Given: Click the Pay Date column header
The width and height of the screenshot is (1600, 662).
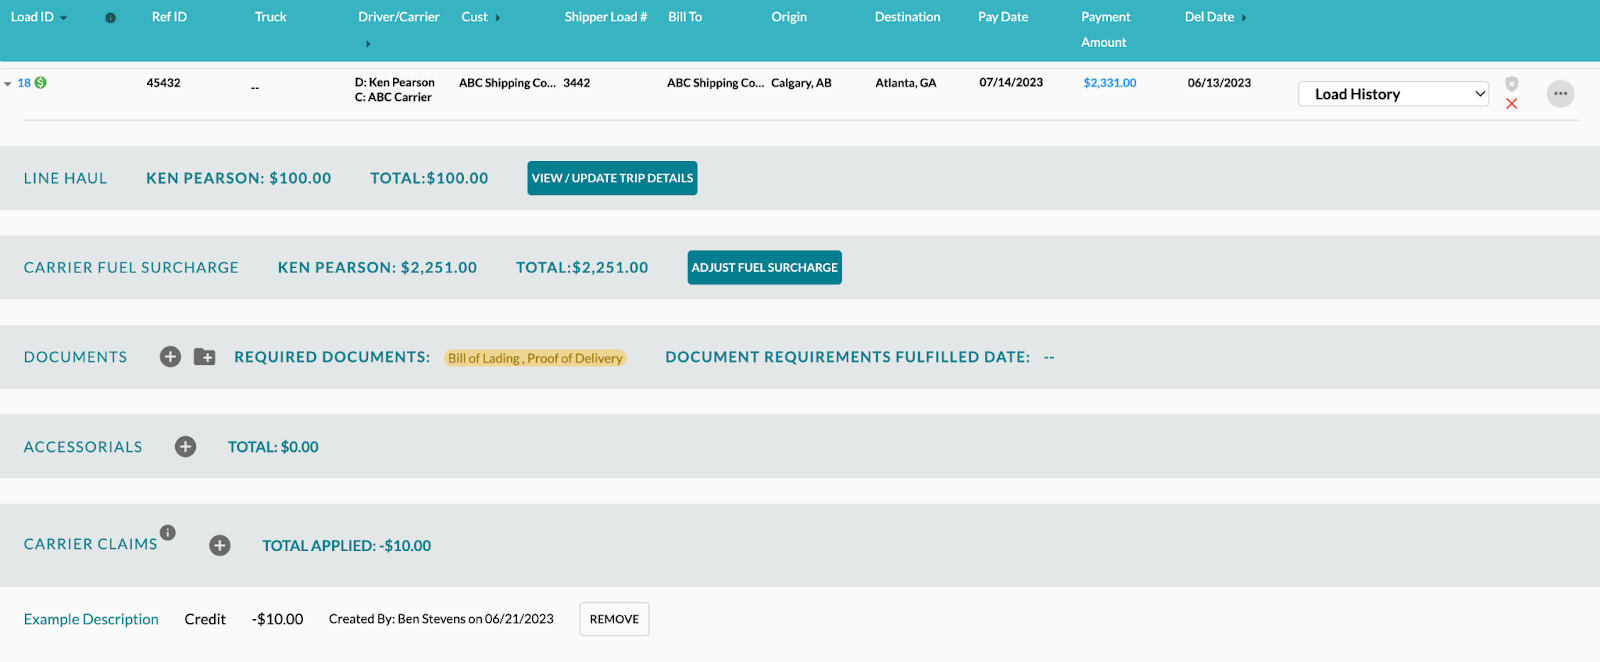Looking at the screenshot, I should (x=1003, y=17).
